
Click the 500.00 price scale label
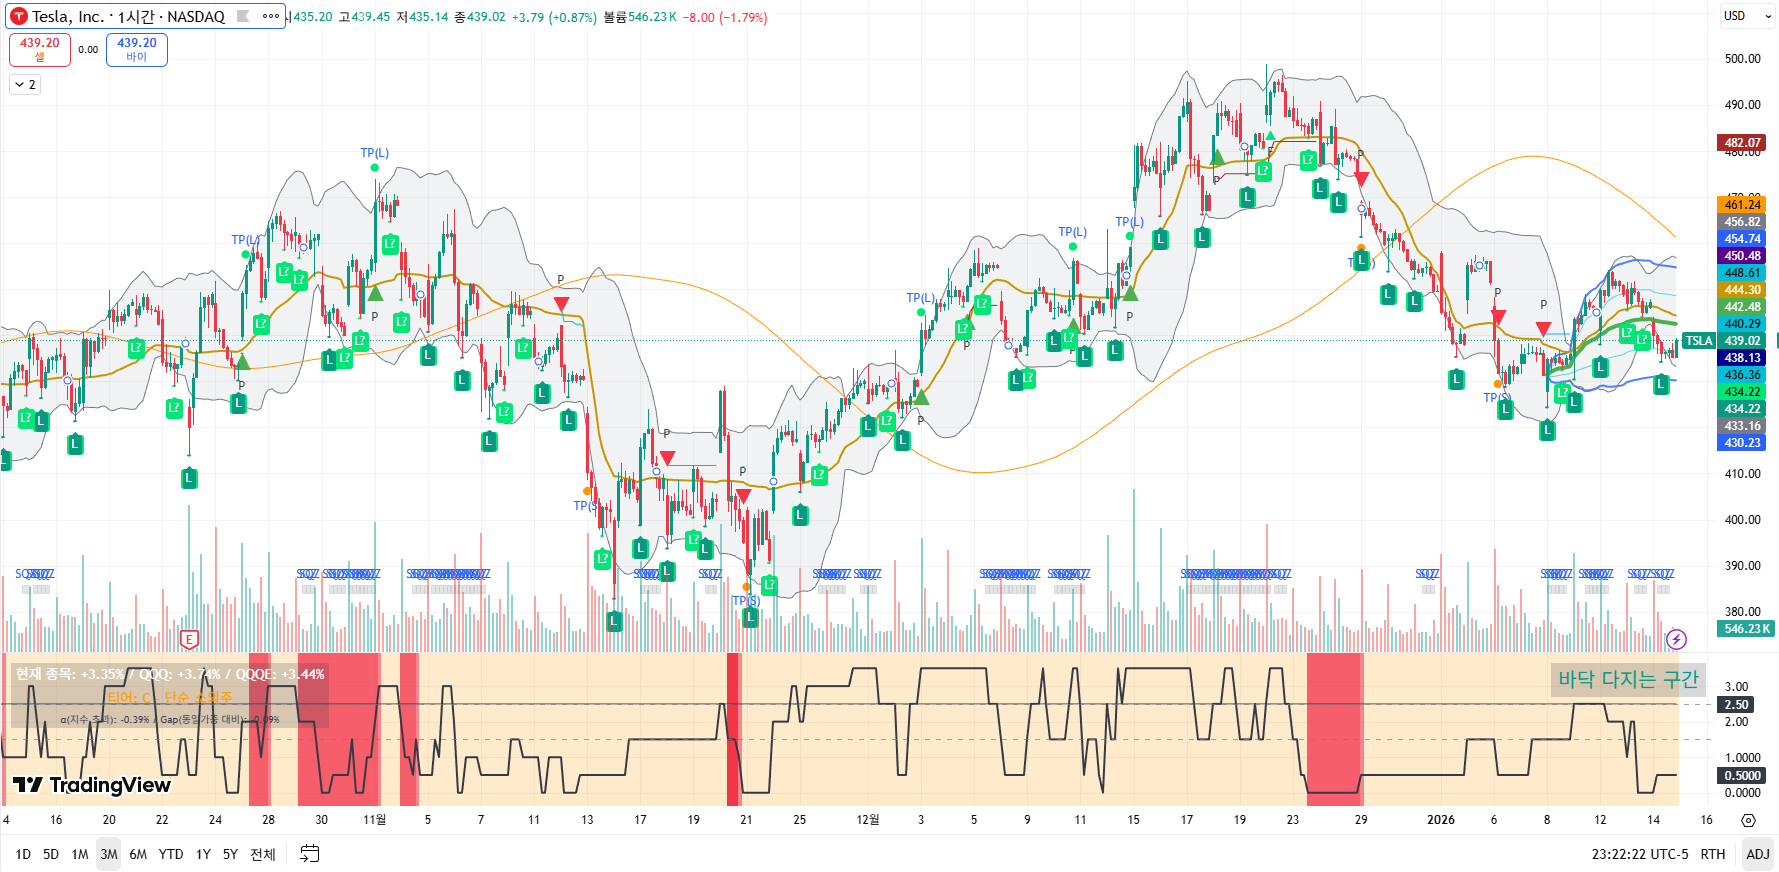coord(1742,59)
